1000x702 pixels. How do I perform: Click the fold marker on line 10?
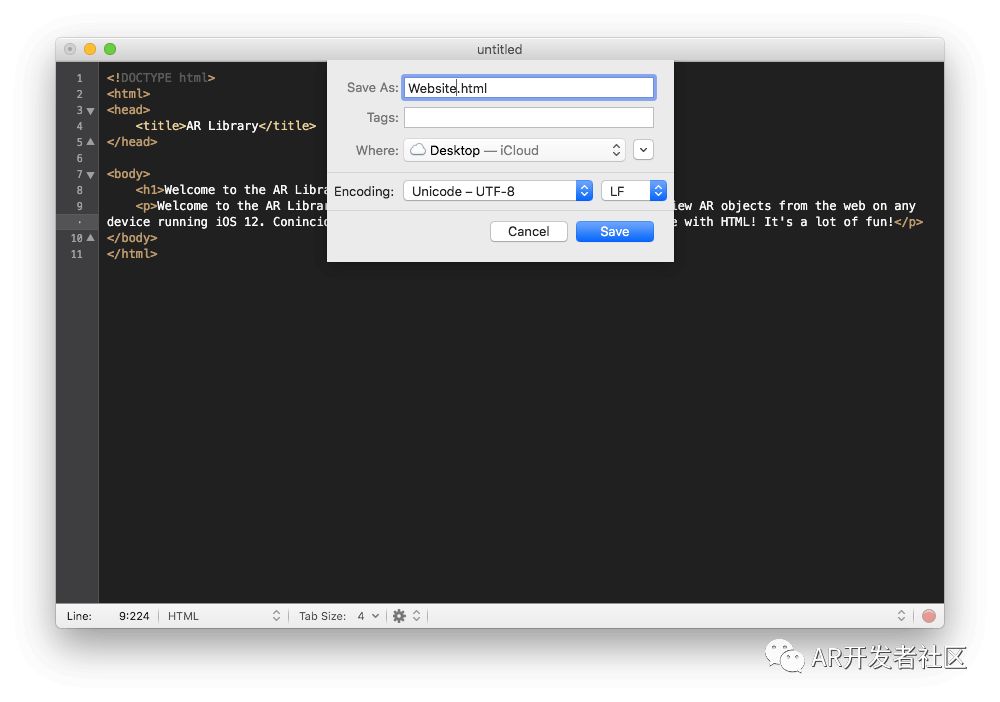(x=90, y=238)
